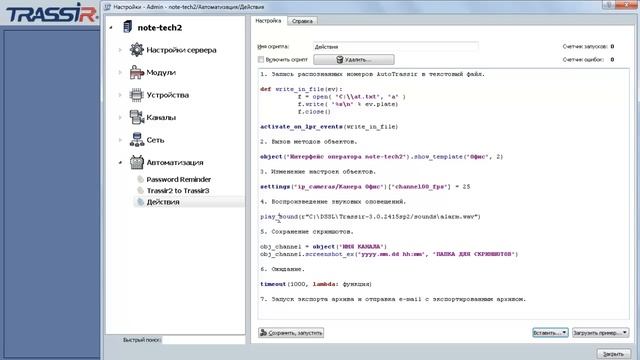
Task: Collapse the note-tech2 tree node
Action: (111, 27)
